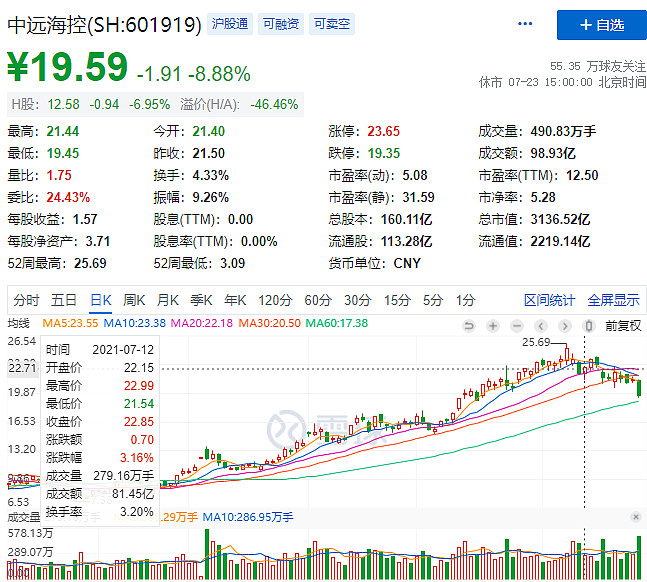Switch to the 五日 five-day tab

[64, 300]
